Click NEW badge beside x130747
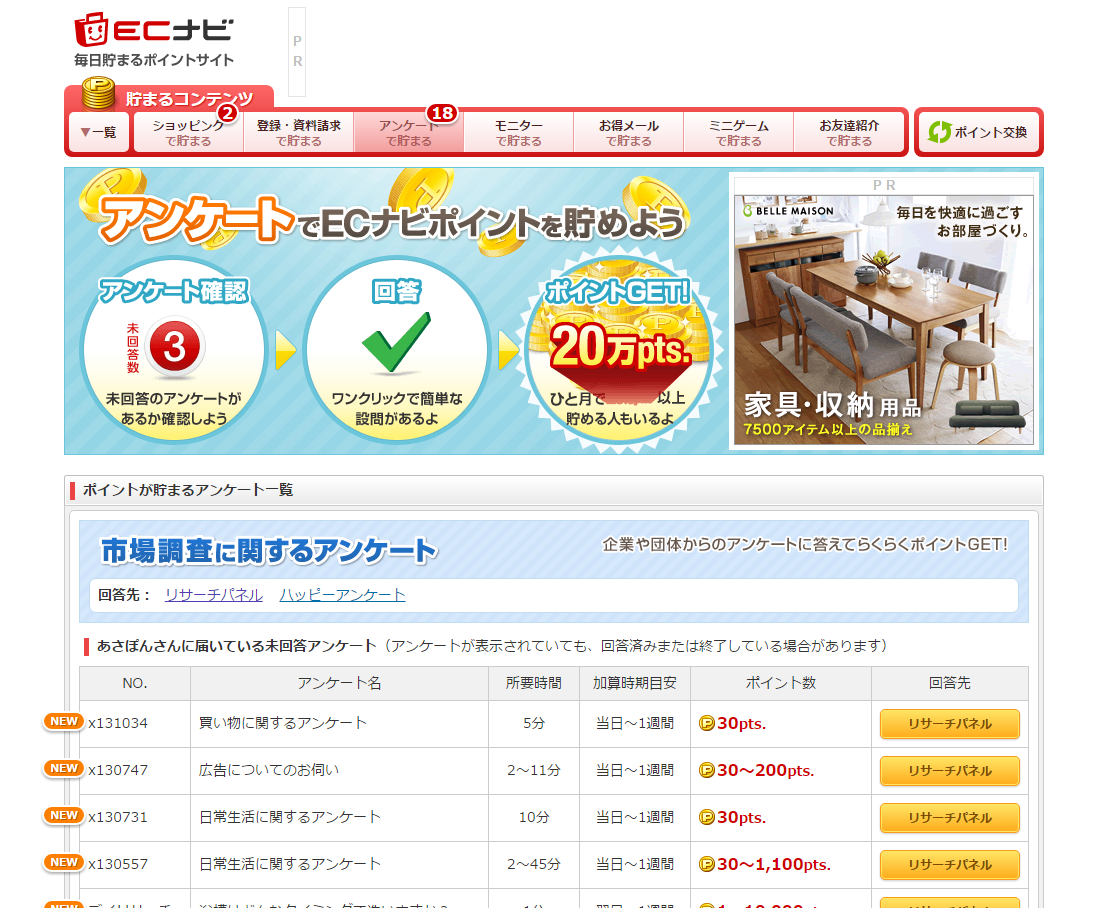 63,769
